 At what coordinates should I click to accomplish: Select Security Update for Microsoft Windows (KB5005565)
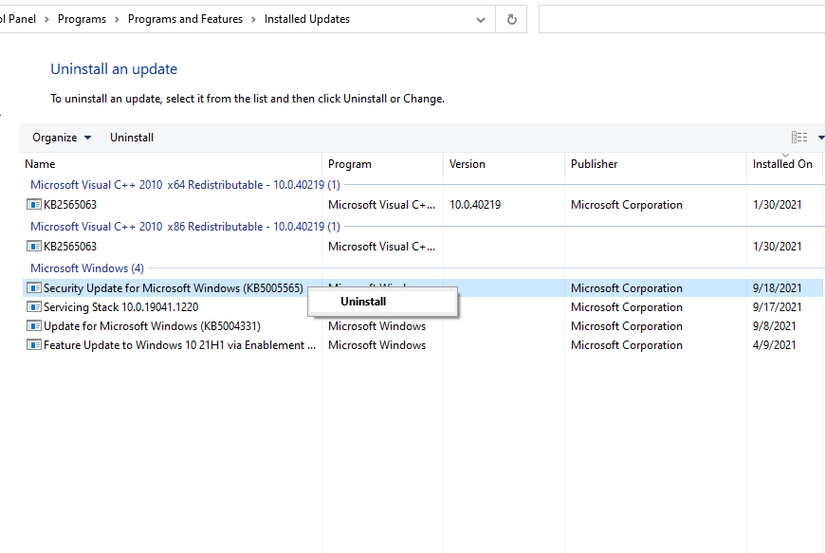click(173, 288)
